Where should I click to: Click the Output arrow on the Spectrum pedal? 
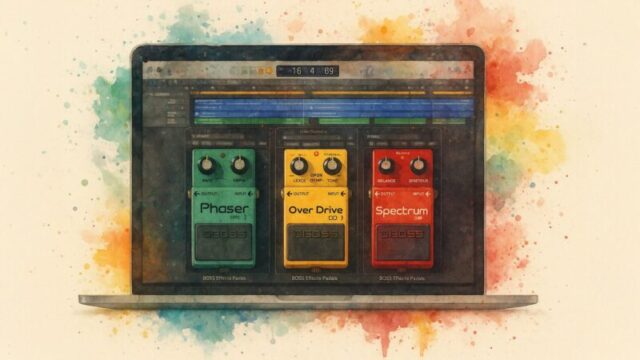[378, 194]
